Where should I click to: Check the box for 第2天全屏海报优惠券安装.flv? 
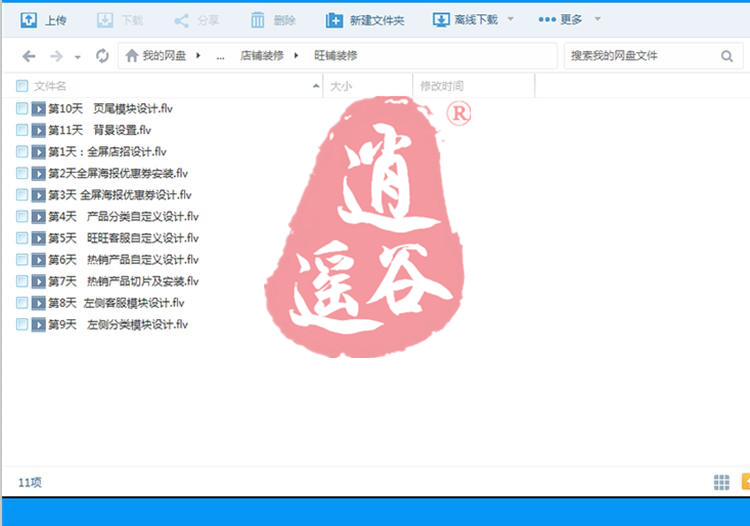pyautogui.click(x=22, y=173)
